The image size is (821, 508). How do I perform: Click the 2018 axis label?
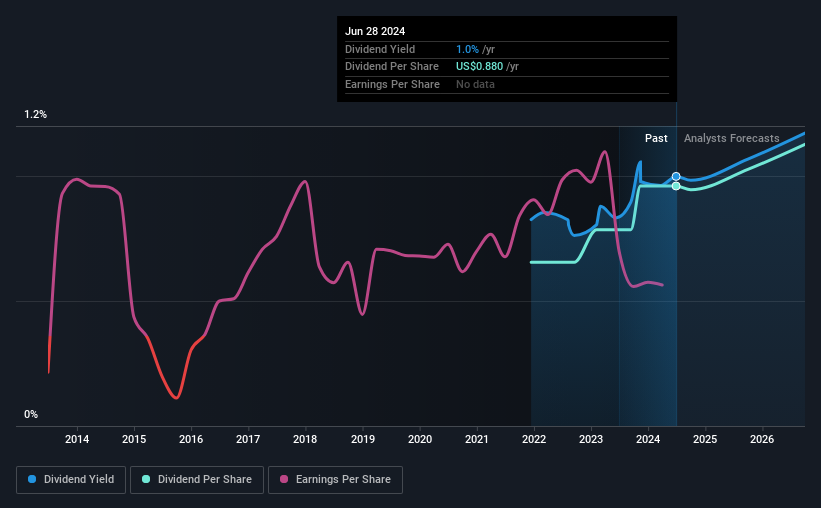[x=305, y=439]
